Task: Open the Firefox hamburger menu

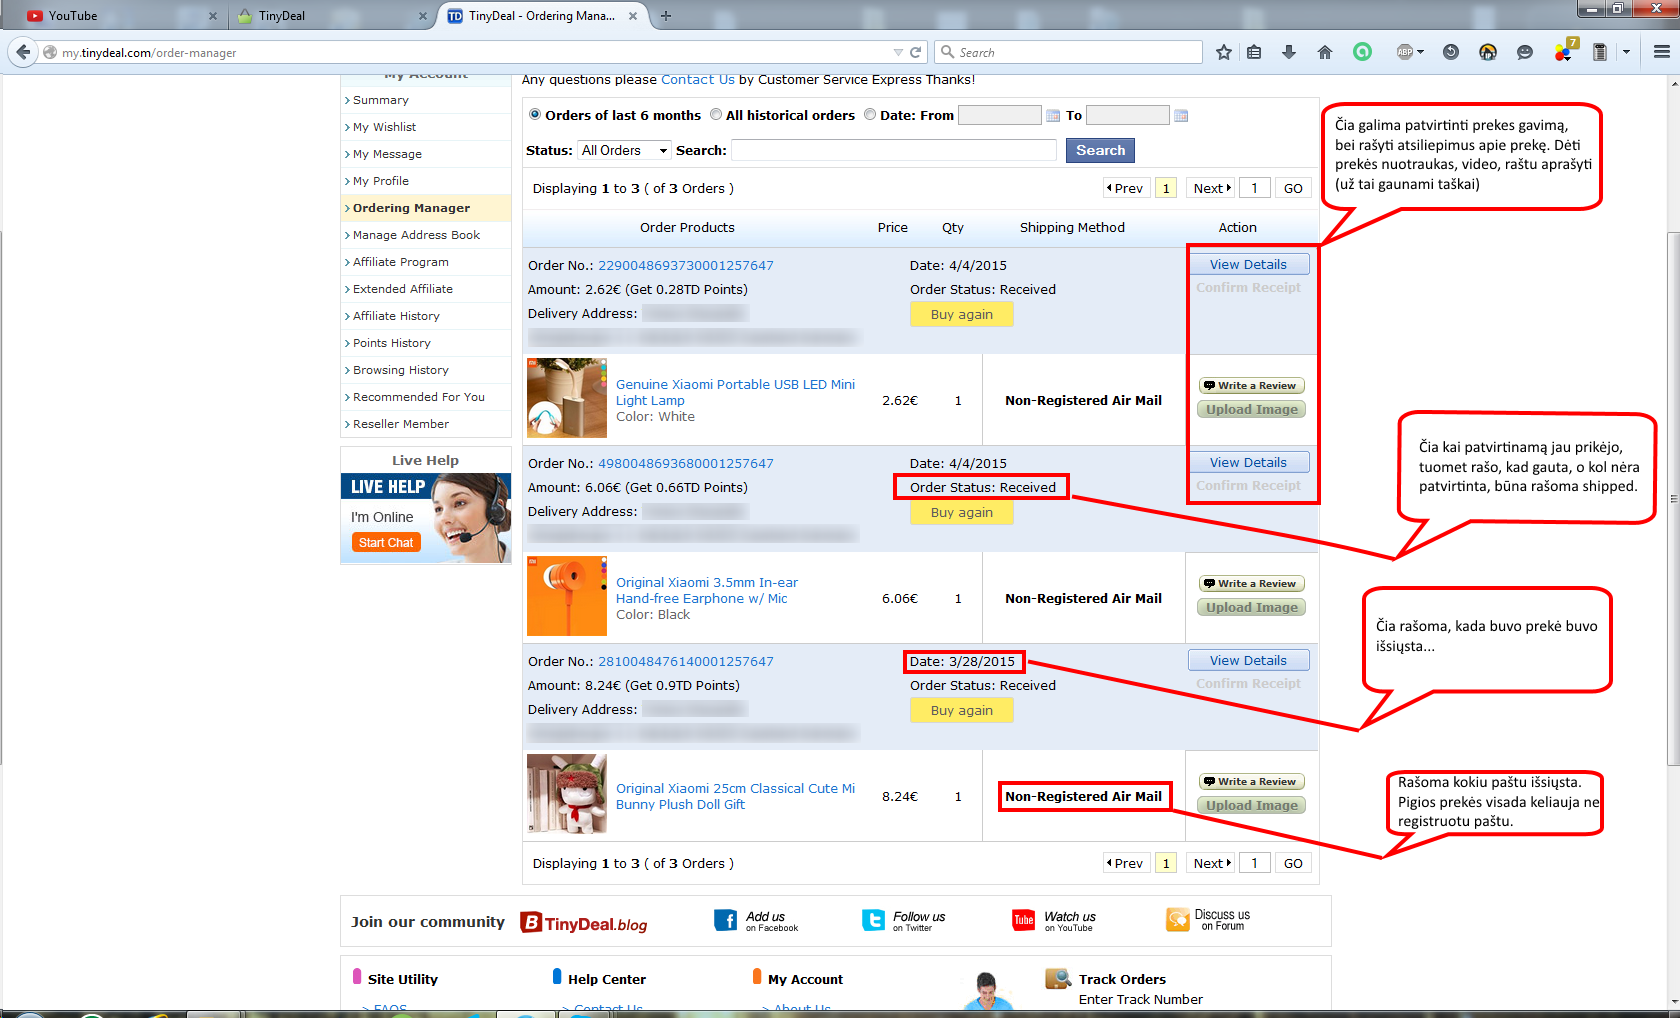Action: 1662,52
